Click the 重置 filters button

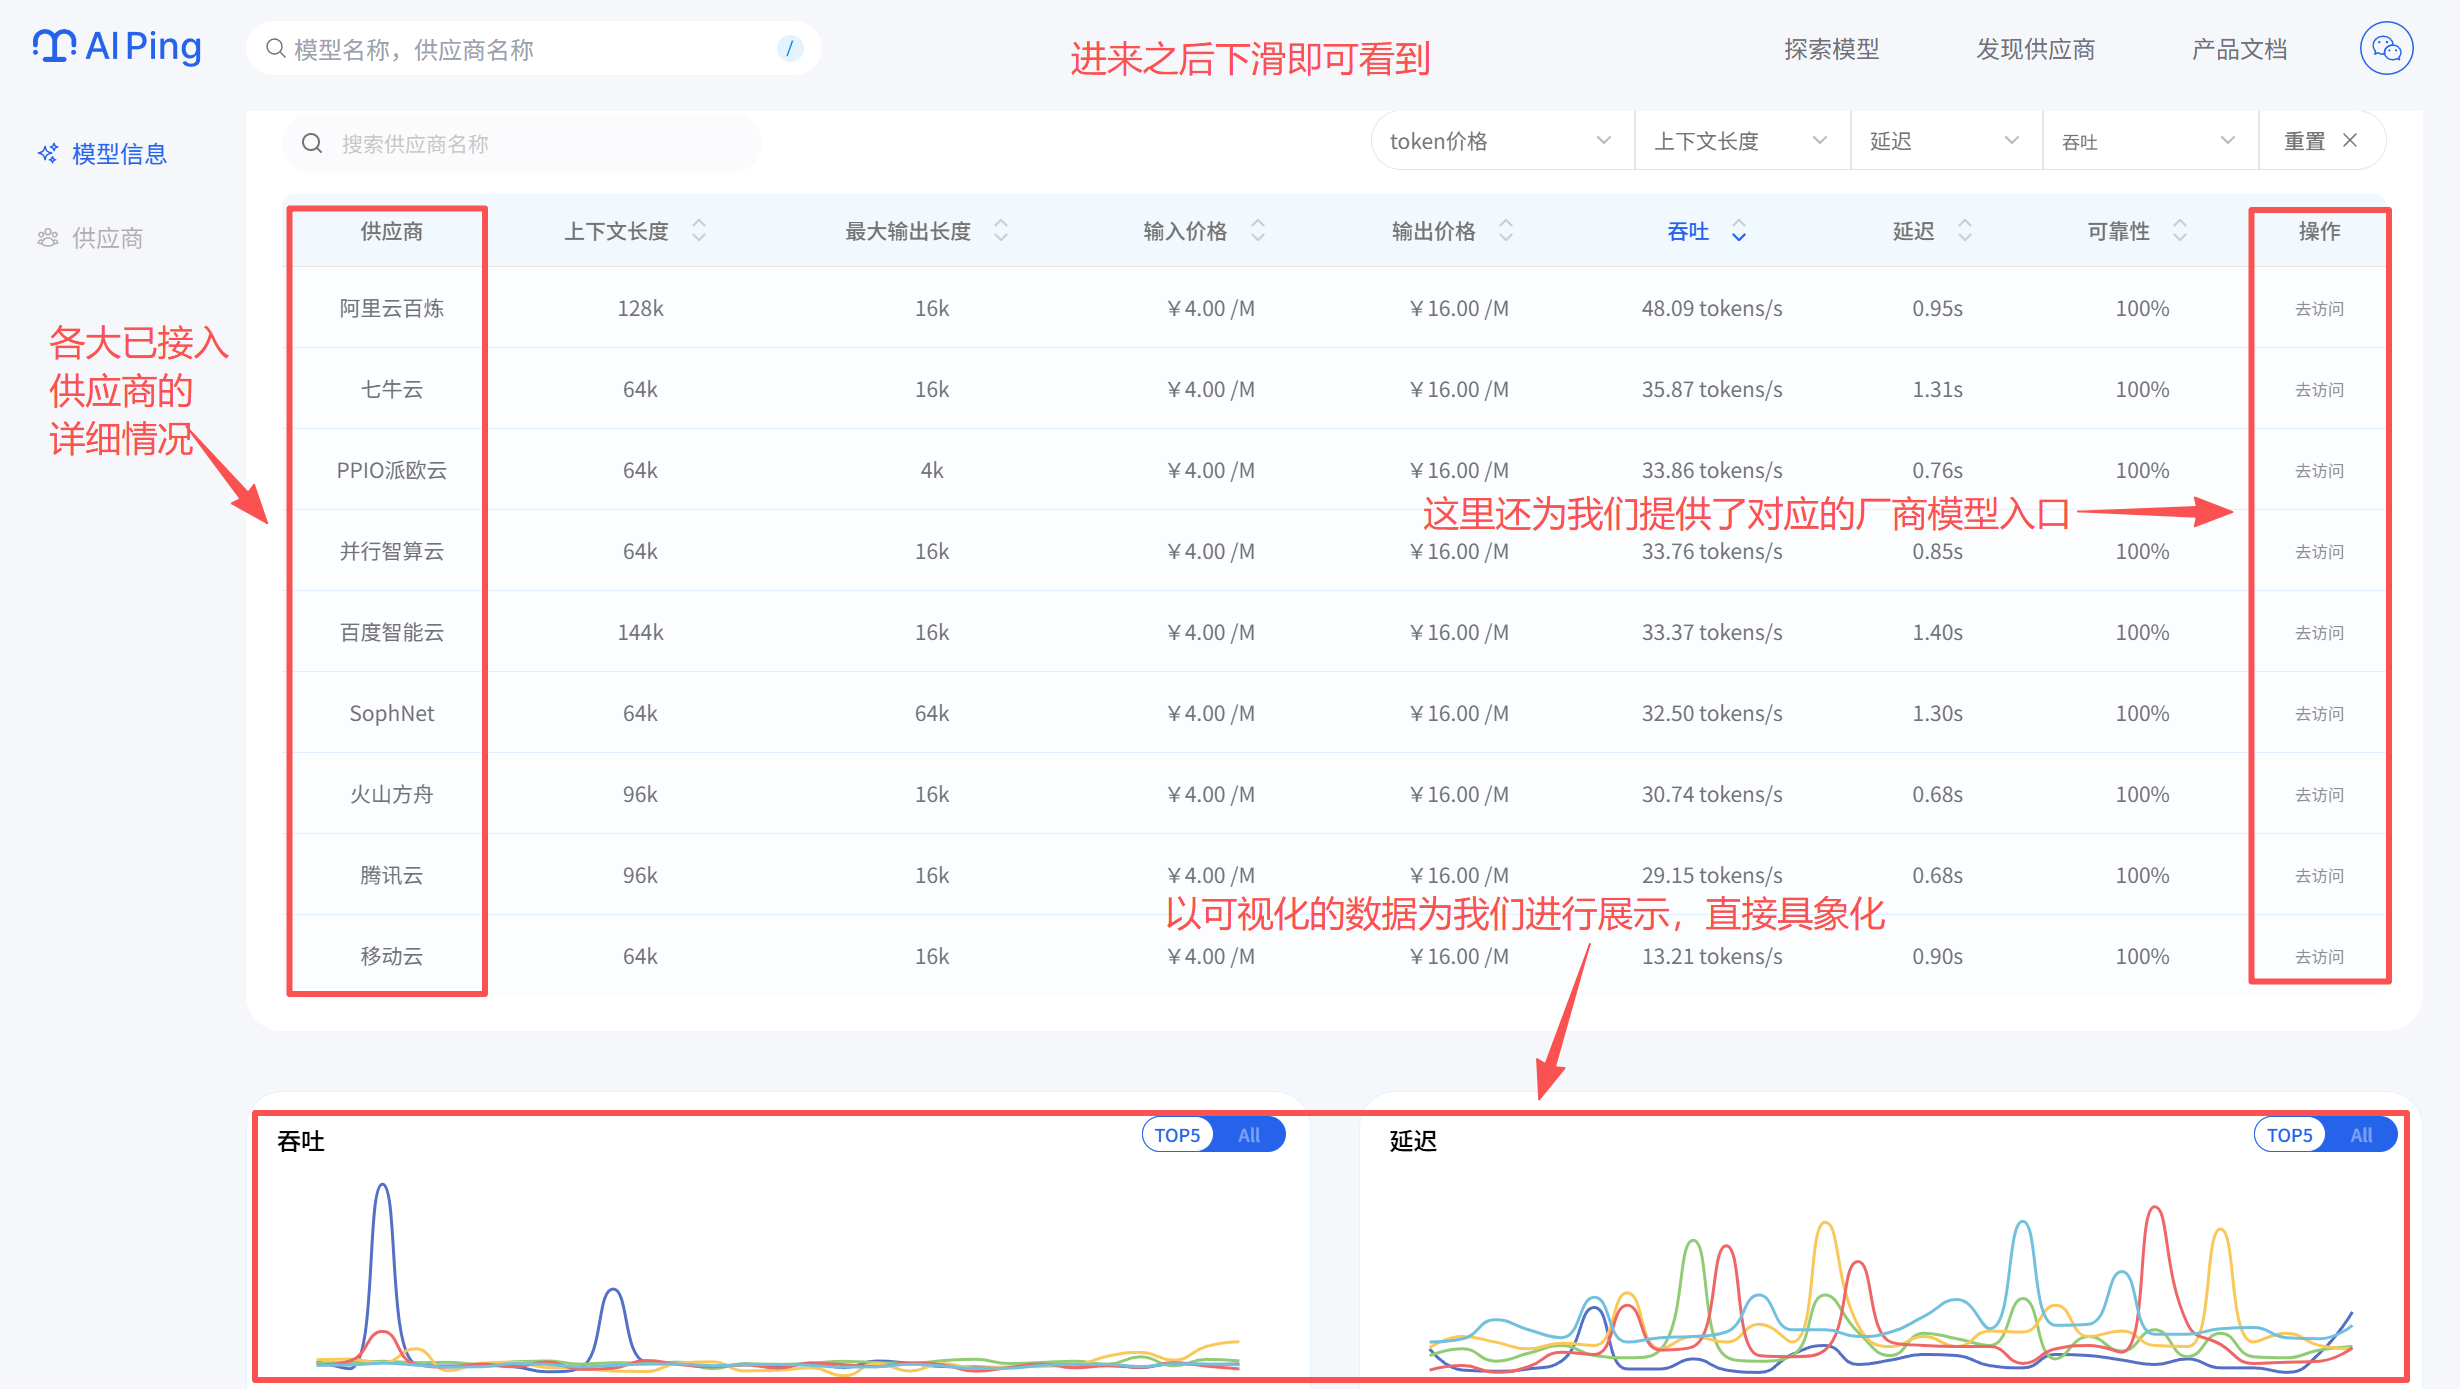point(2322,141)
